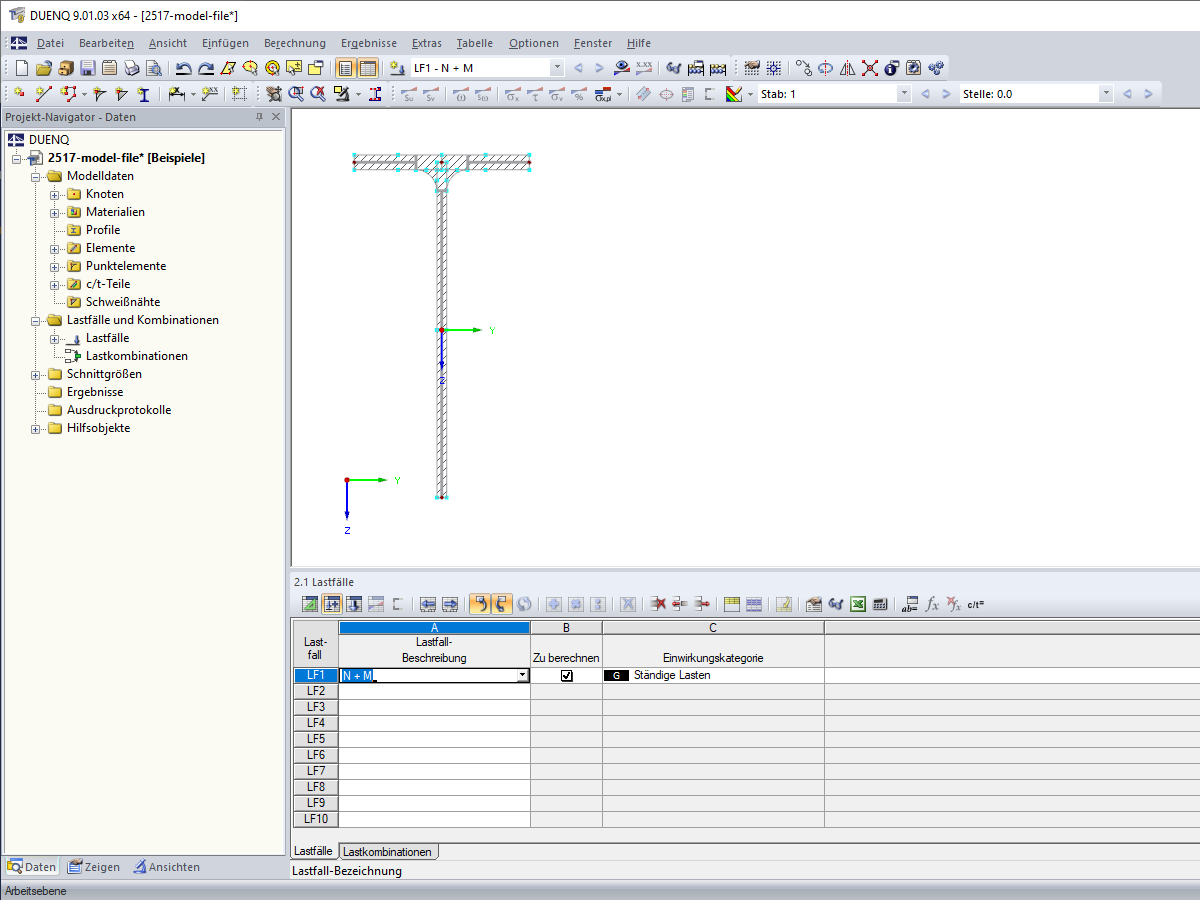Switch to the Lastkombinationen tab
The width and height of the screenshot is (1200, 900).
tap(388, 852)
